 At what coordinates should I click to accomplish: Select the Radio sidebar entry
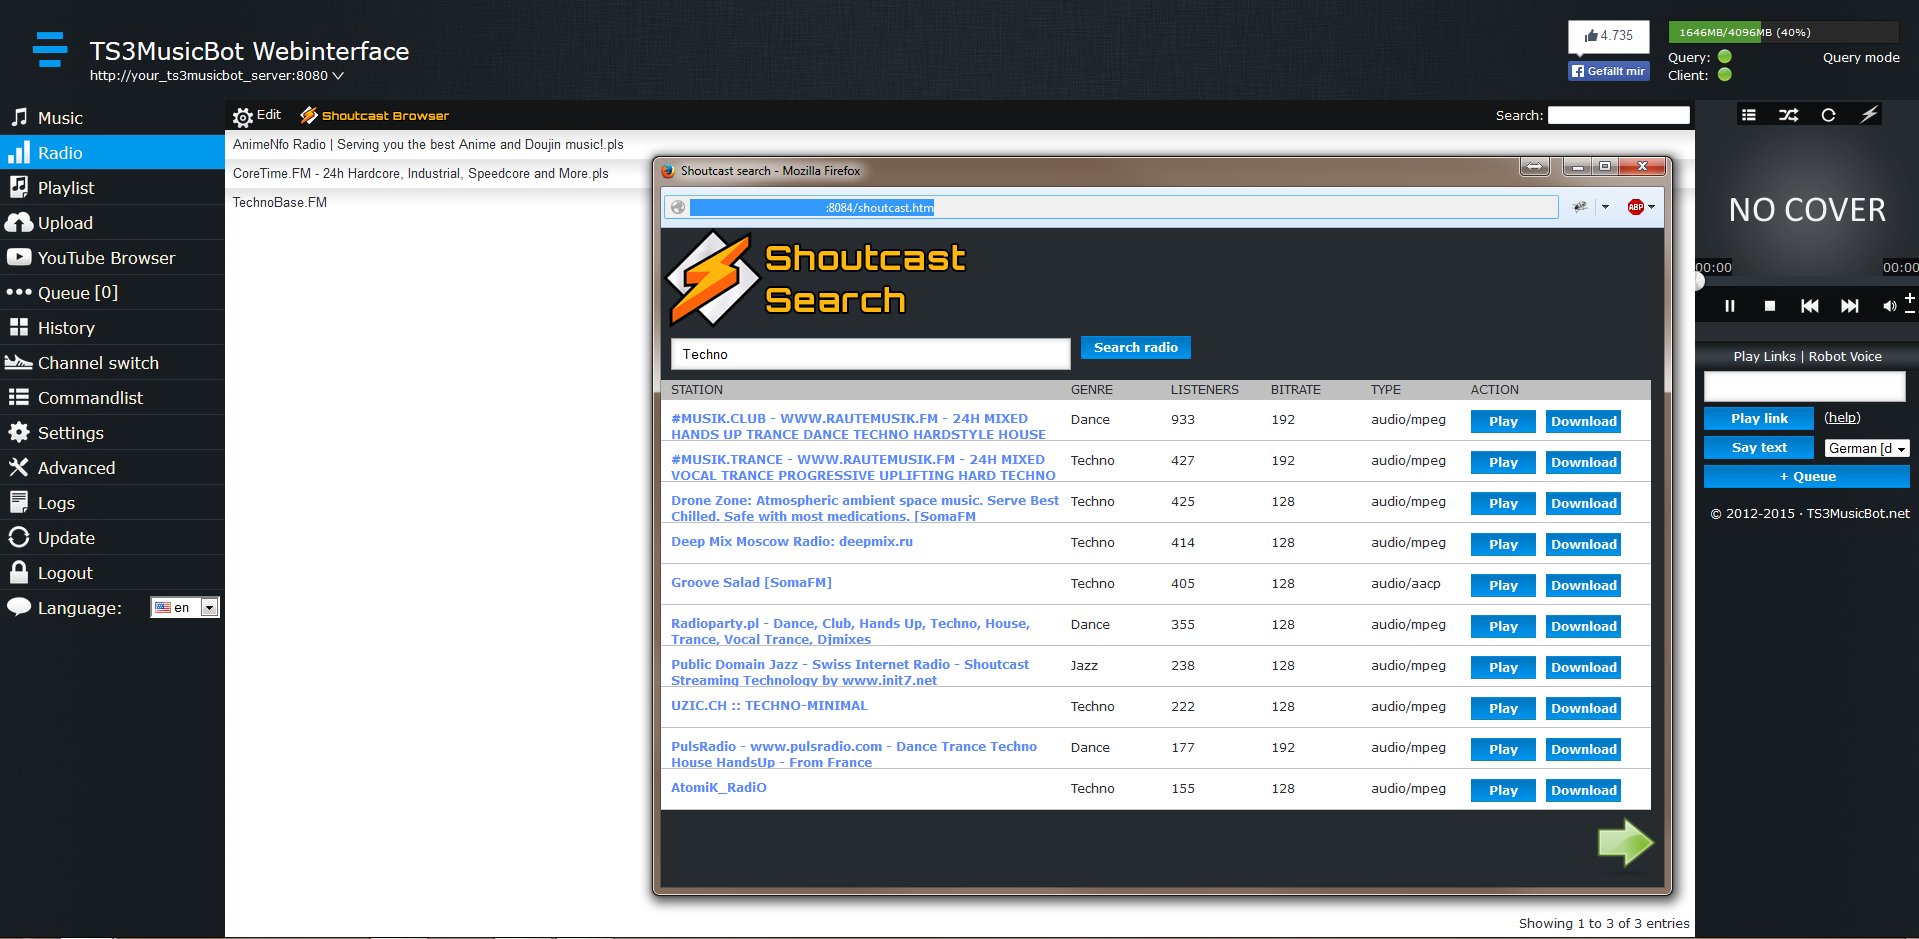[112, 152]
